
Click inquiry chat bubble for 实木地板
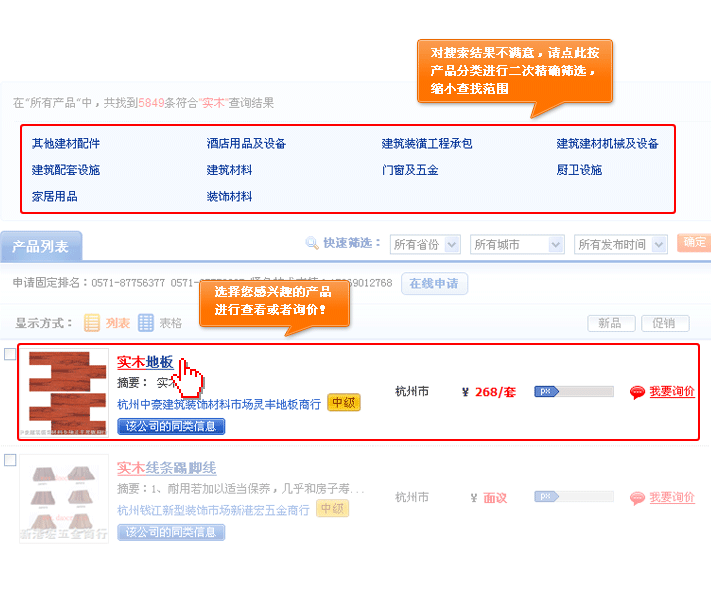pyautogui.click(x=637, y=392)
